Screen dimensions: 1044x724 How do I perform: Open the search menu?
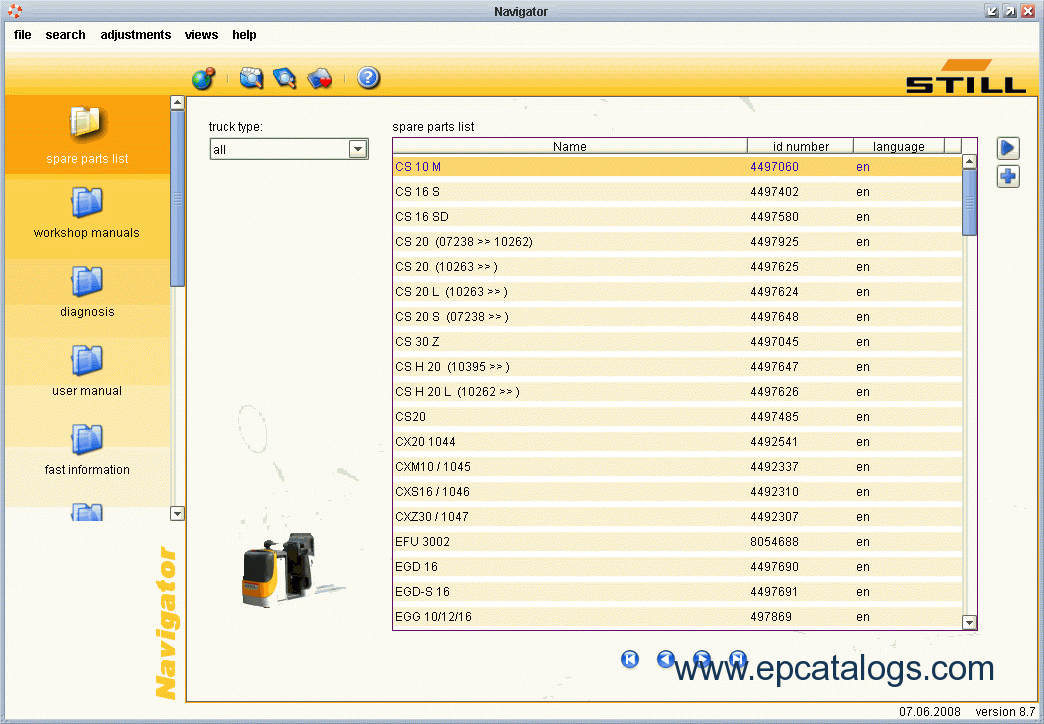pos(65,35)
